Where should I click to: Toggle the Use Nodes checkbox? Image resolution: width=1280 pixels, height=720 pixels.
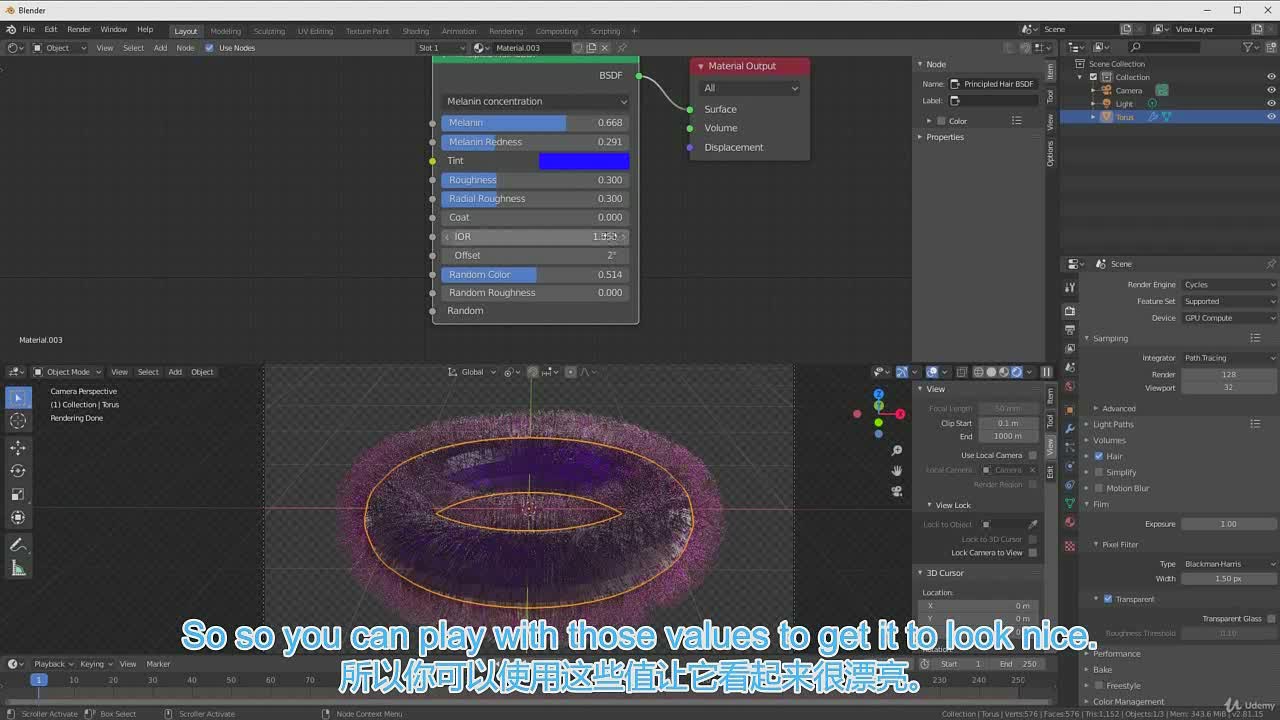click(209, 48)
